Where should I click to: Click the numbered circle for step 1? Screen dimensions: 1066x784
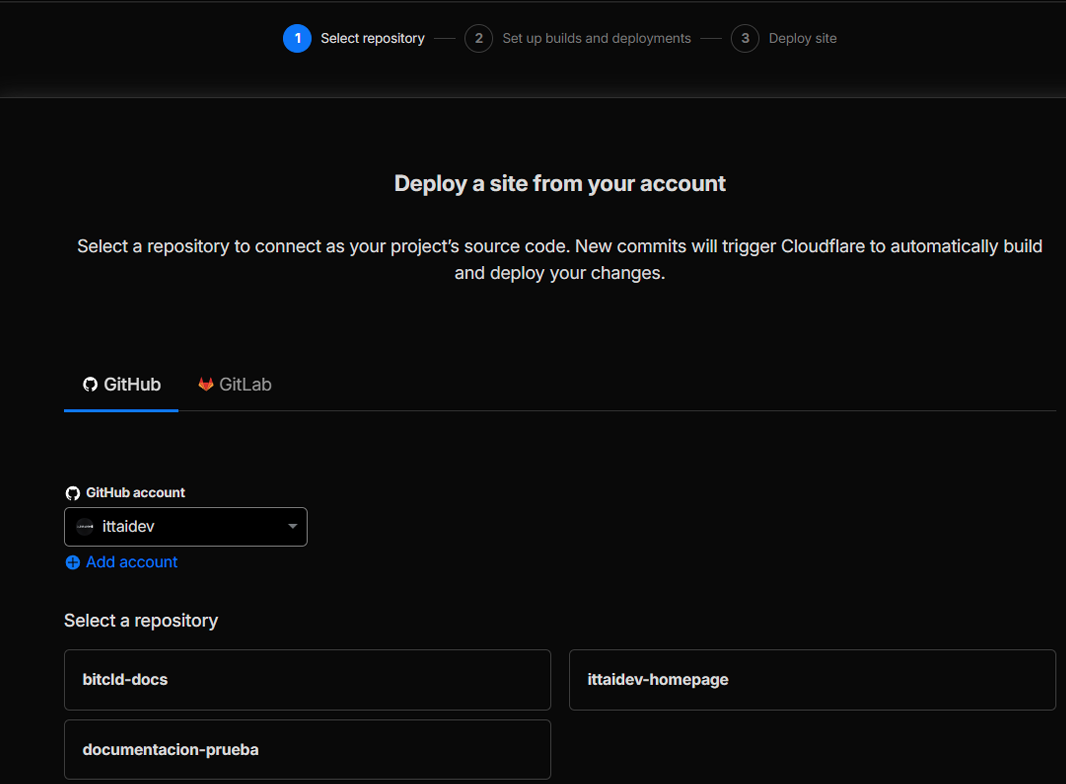(297, 38)
